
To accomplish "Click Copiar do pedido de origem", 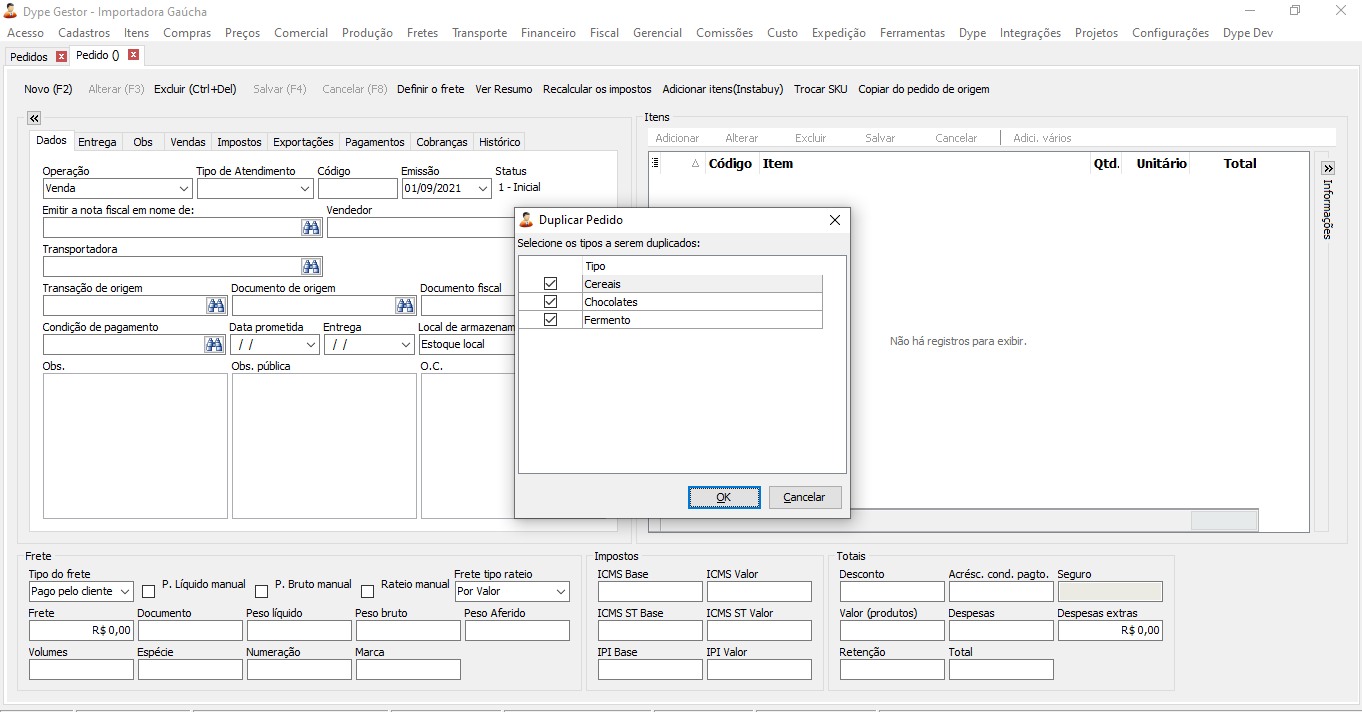I will tap(924, 89).
